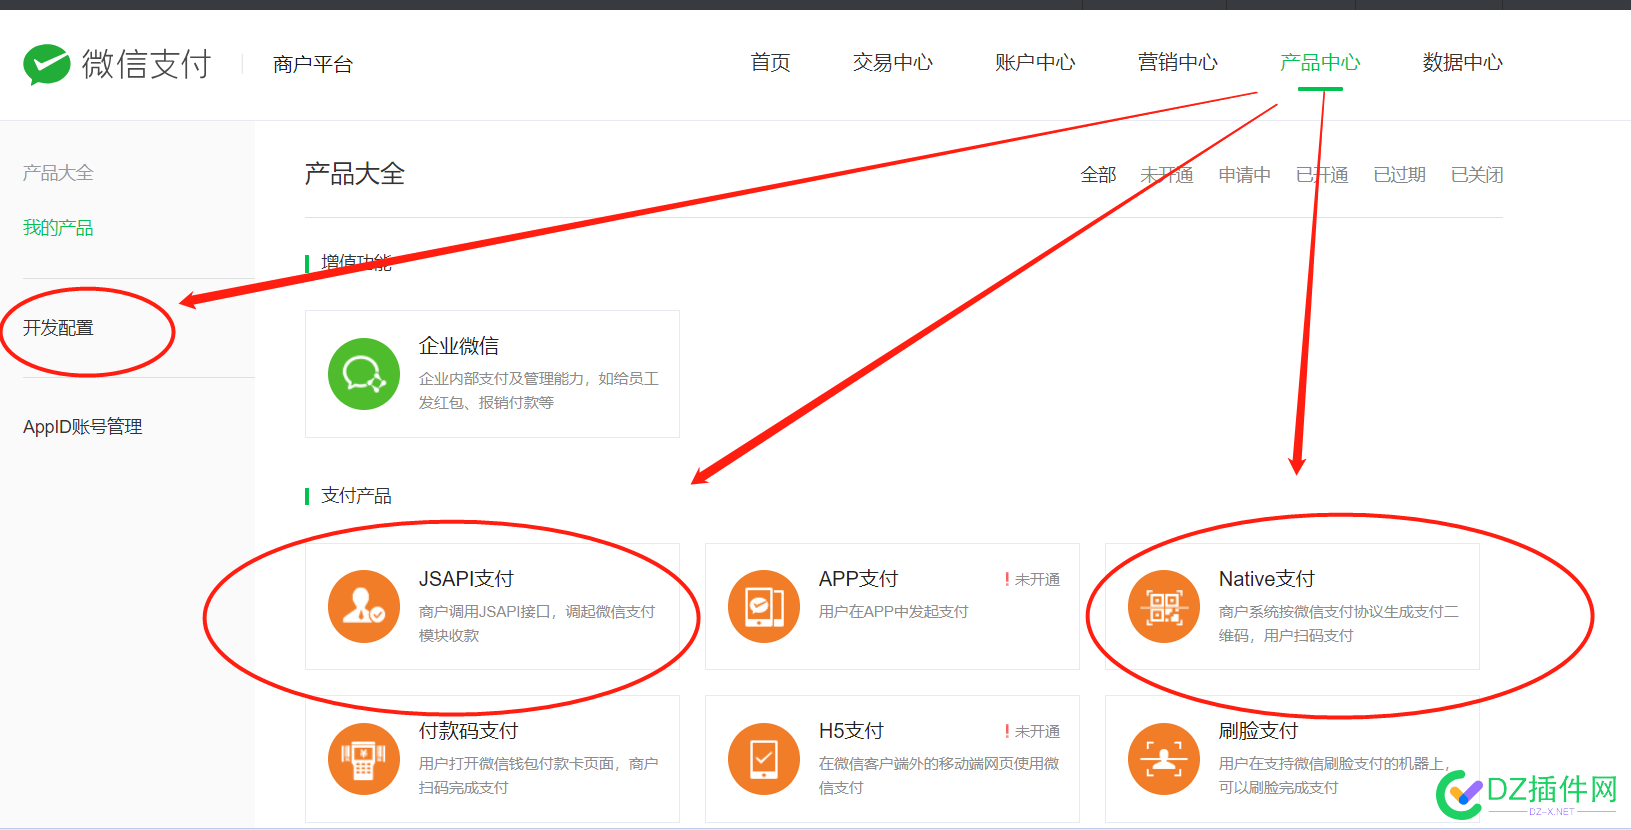Select the 产品中心 navigation tab

point(1320,63)
